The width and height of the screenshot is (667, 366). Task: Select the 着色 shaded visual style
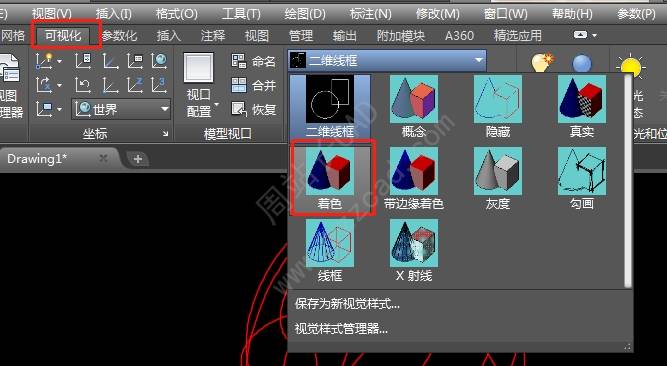point(330,179)
